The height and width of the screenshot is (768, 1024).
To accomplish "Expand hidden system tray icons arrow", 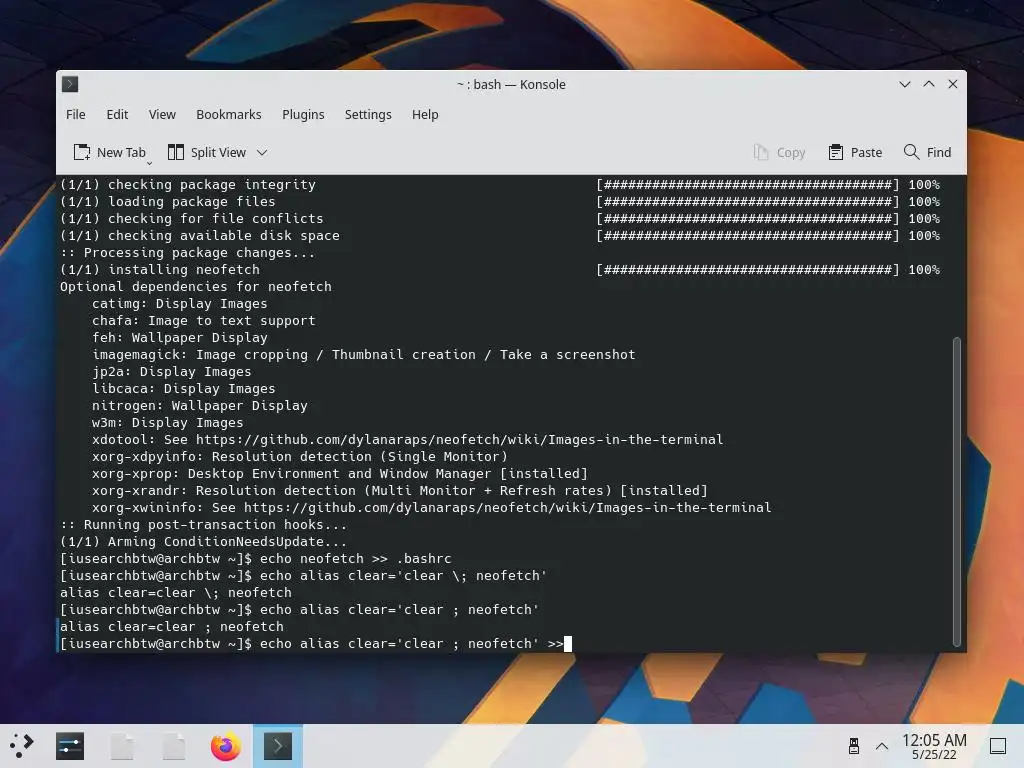I will tap(882, 746).
